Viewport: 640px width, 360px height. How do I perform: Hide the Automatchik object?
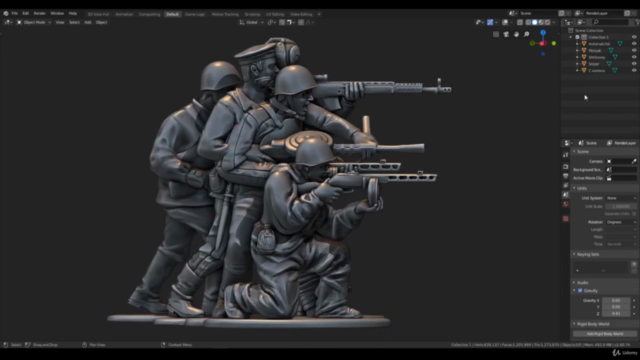point(634,44)
